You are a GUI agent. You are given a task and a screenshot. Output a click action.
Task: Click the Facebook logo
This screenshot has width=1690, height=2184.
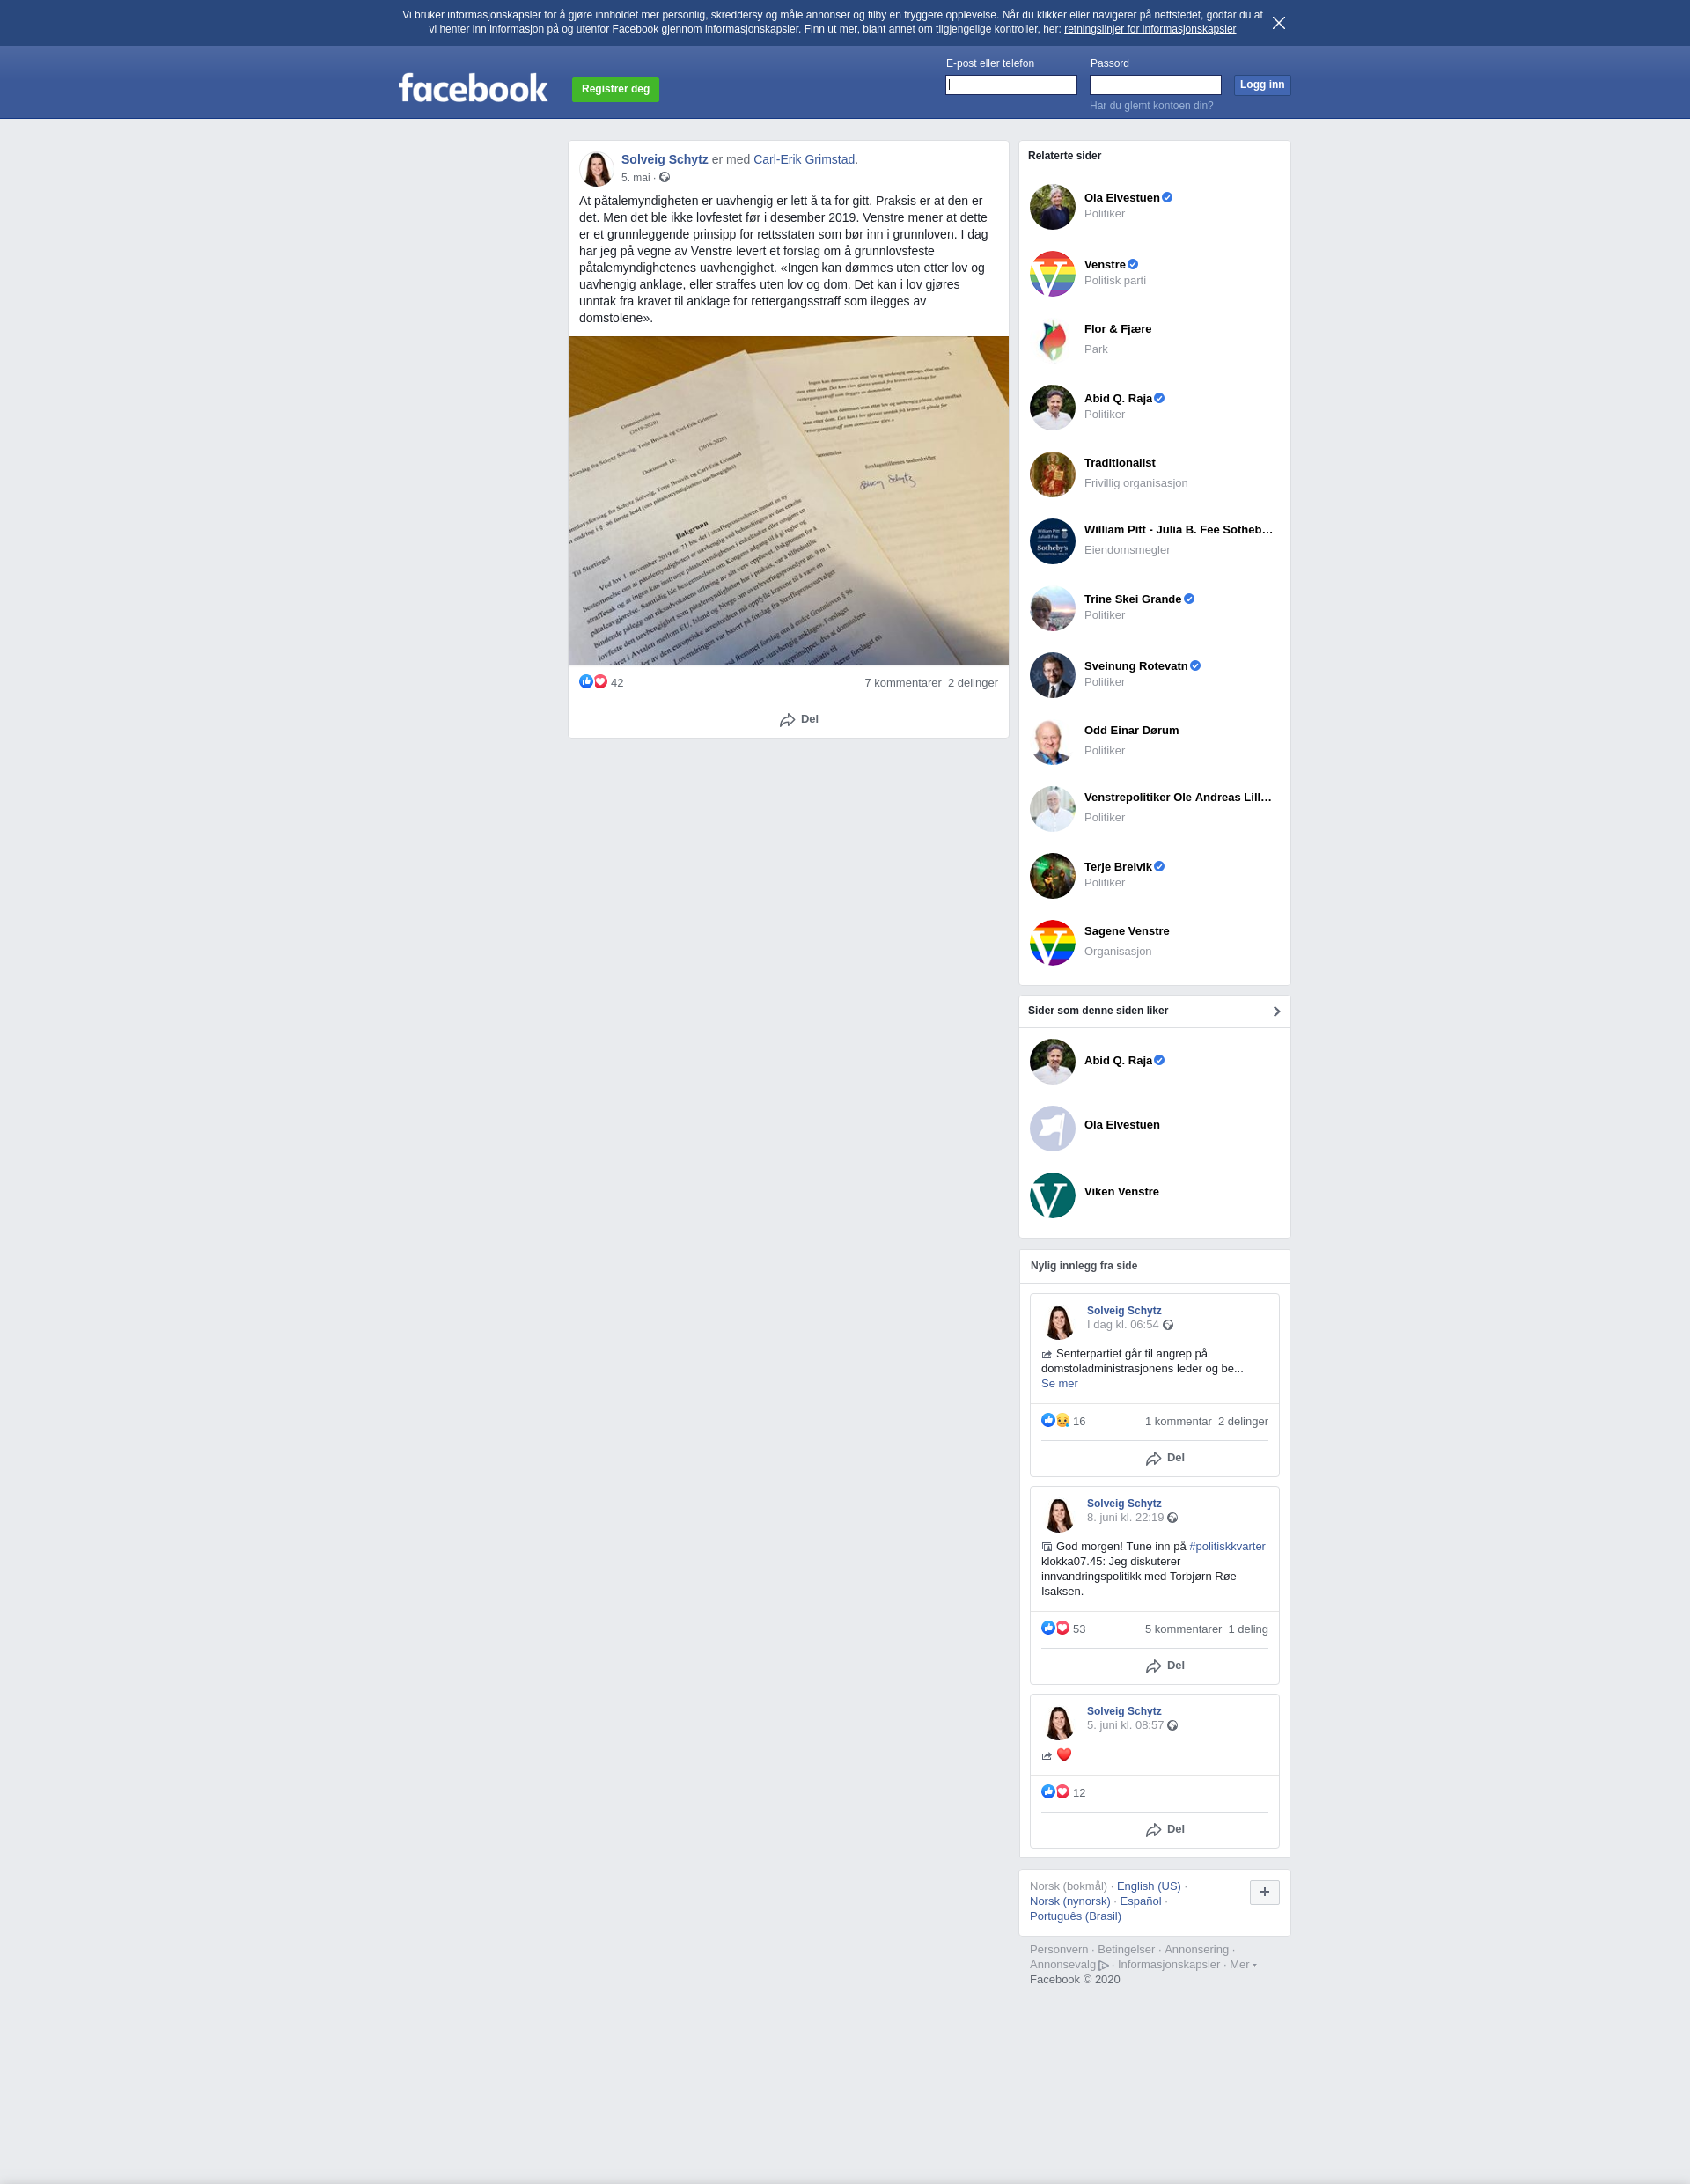pyautogui.click(x=473, y=88)
